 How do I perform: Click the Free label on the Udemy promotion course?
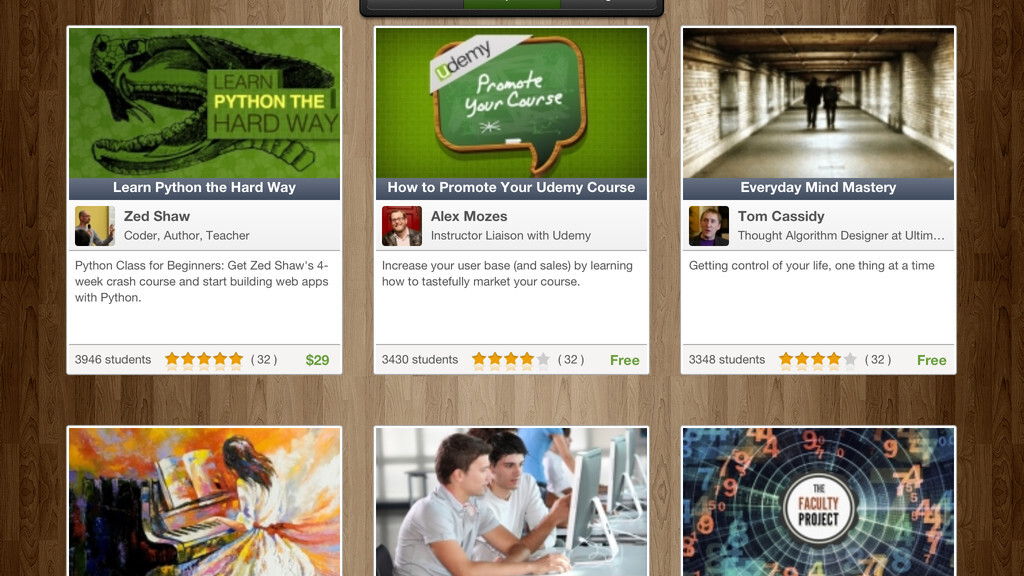point(624,360)
